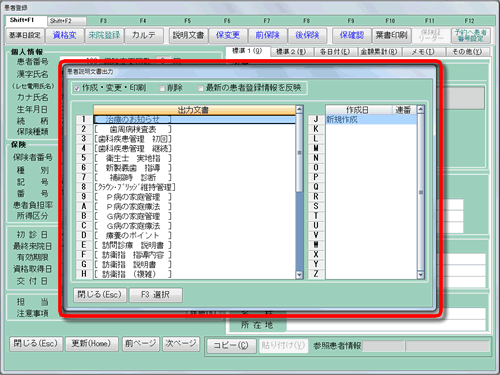
Task: Click the 作成日 list scroll-down arrow
Action: 421,275
